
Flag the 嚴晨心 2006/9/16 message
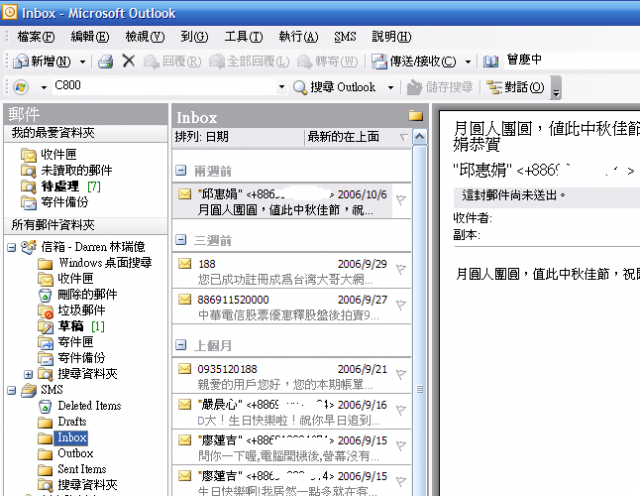[401, 409]
